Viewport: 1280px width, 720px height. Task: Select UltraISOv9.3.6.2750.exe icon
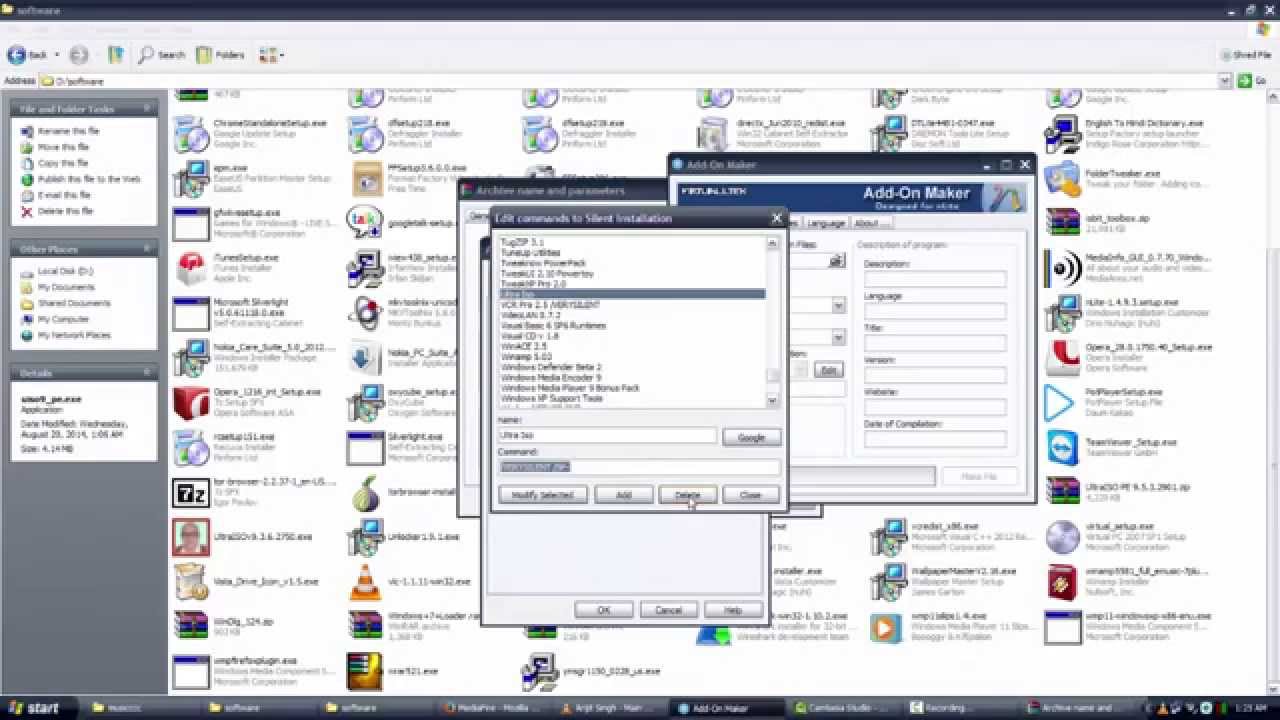click(191, 538)
